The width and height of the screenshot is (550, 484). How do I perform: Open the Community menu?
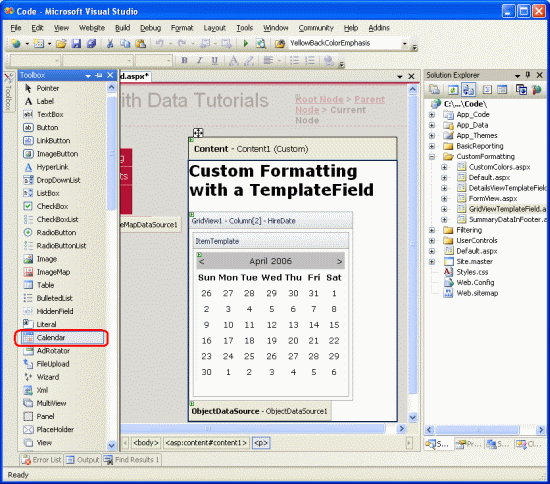coord(316,28)
